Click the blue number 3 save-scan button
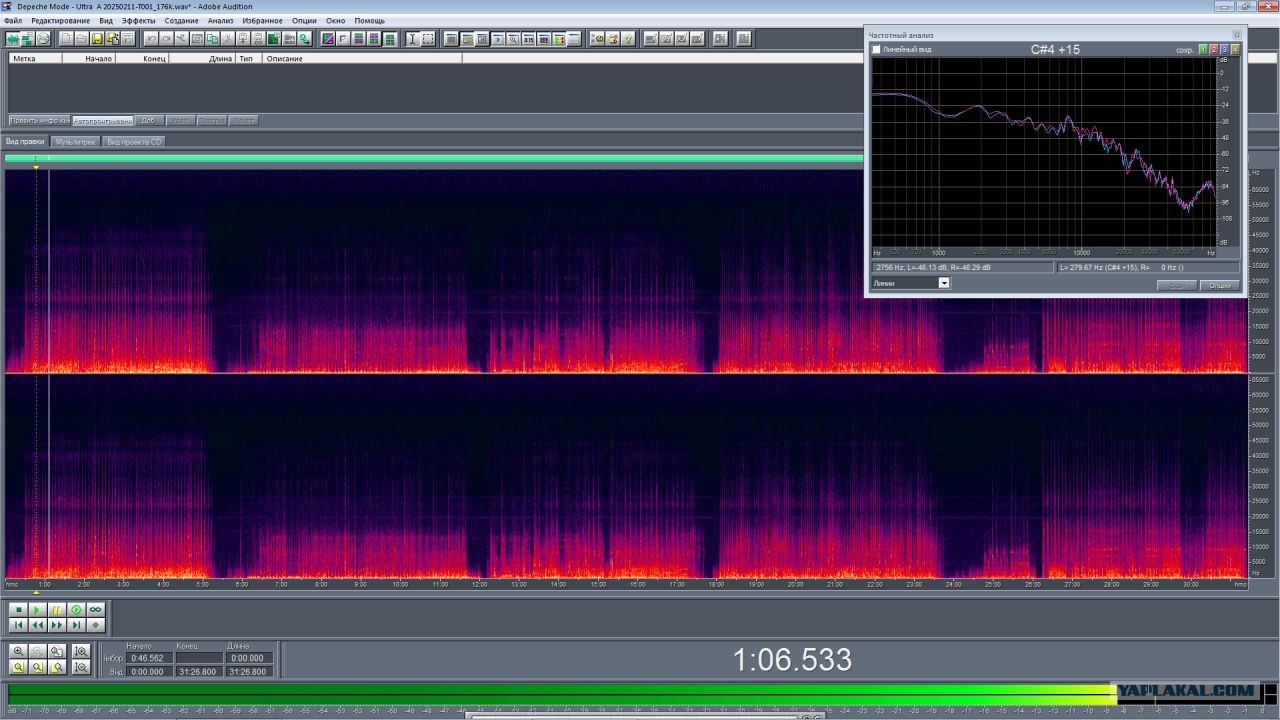The width and height of the screenshot is (1280, 720). click(x=1225, y=49)
